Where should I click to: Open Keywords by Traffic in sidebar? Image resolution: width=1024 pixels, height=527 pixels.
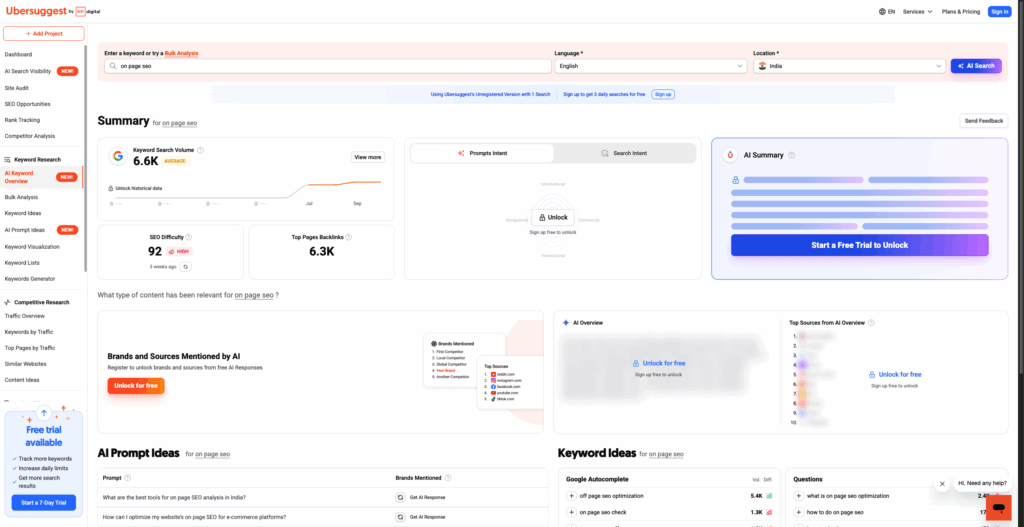click(29, 332)
